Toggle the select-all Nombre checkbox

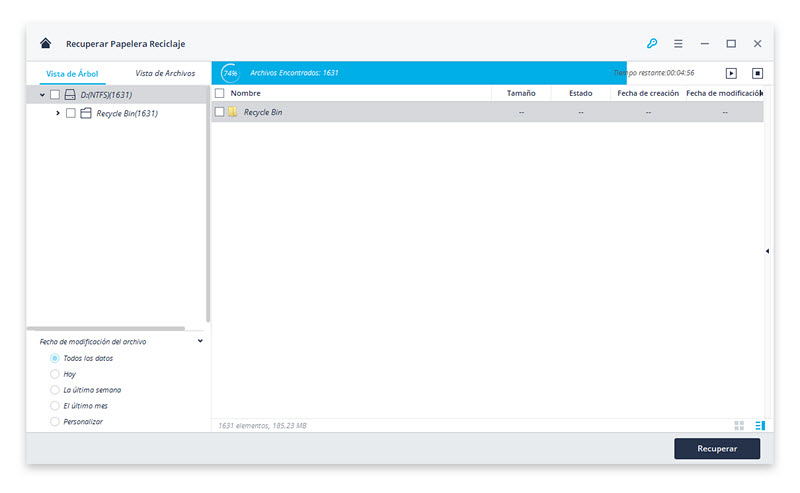pyautogui.click(x=219, y=93)
